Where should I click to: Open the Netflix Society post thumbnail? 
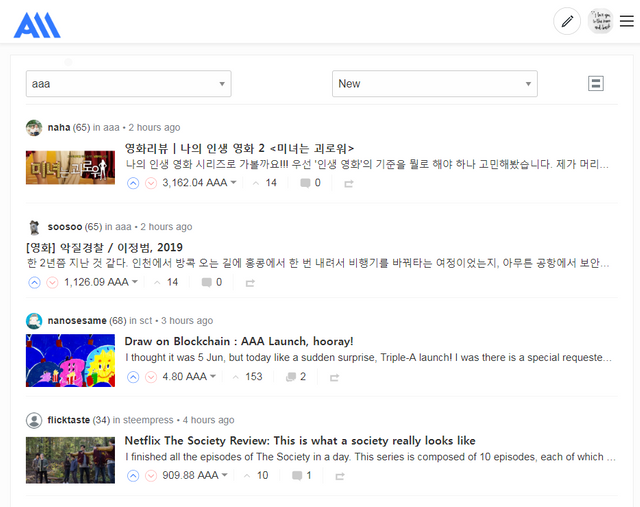(70, 460)
